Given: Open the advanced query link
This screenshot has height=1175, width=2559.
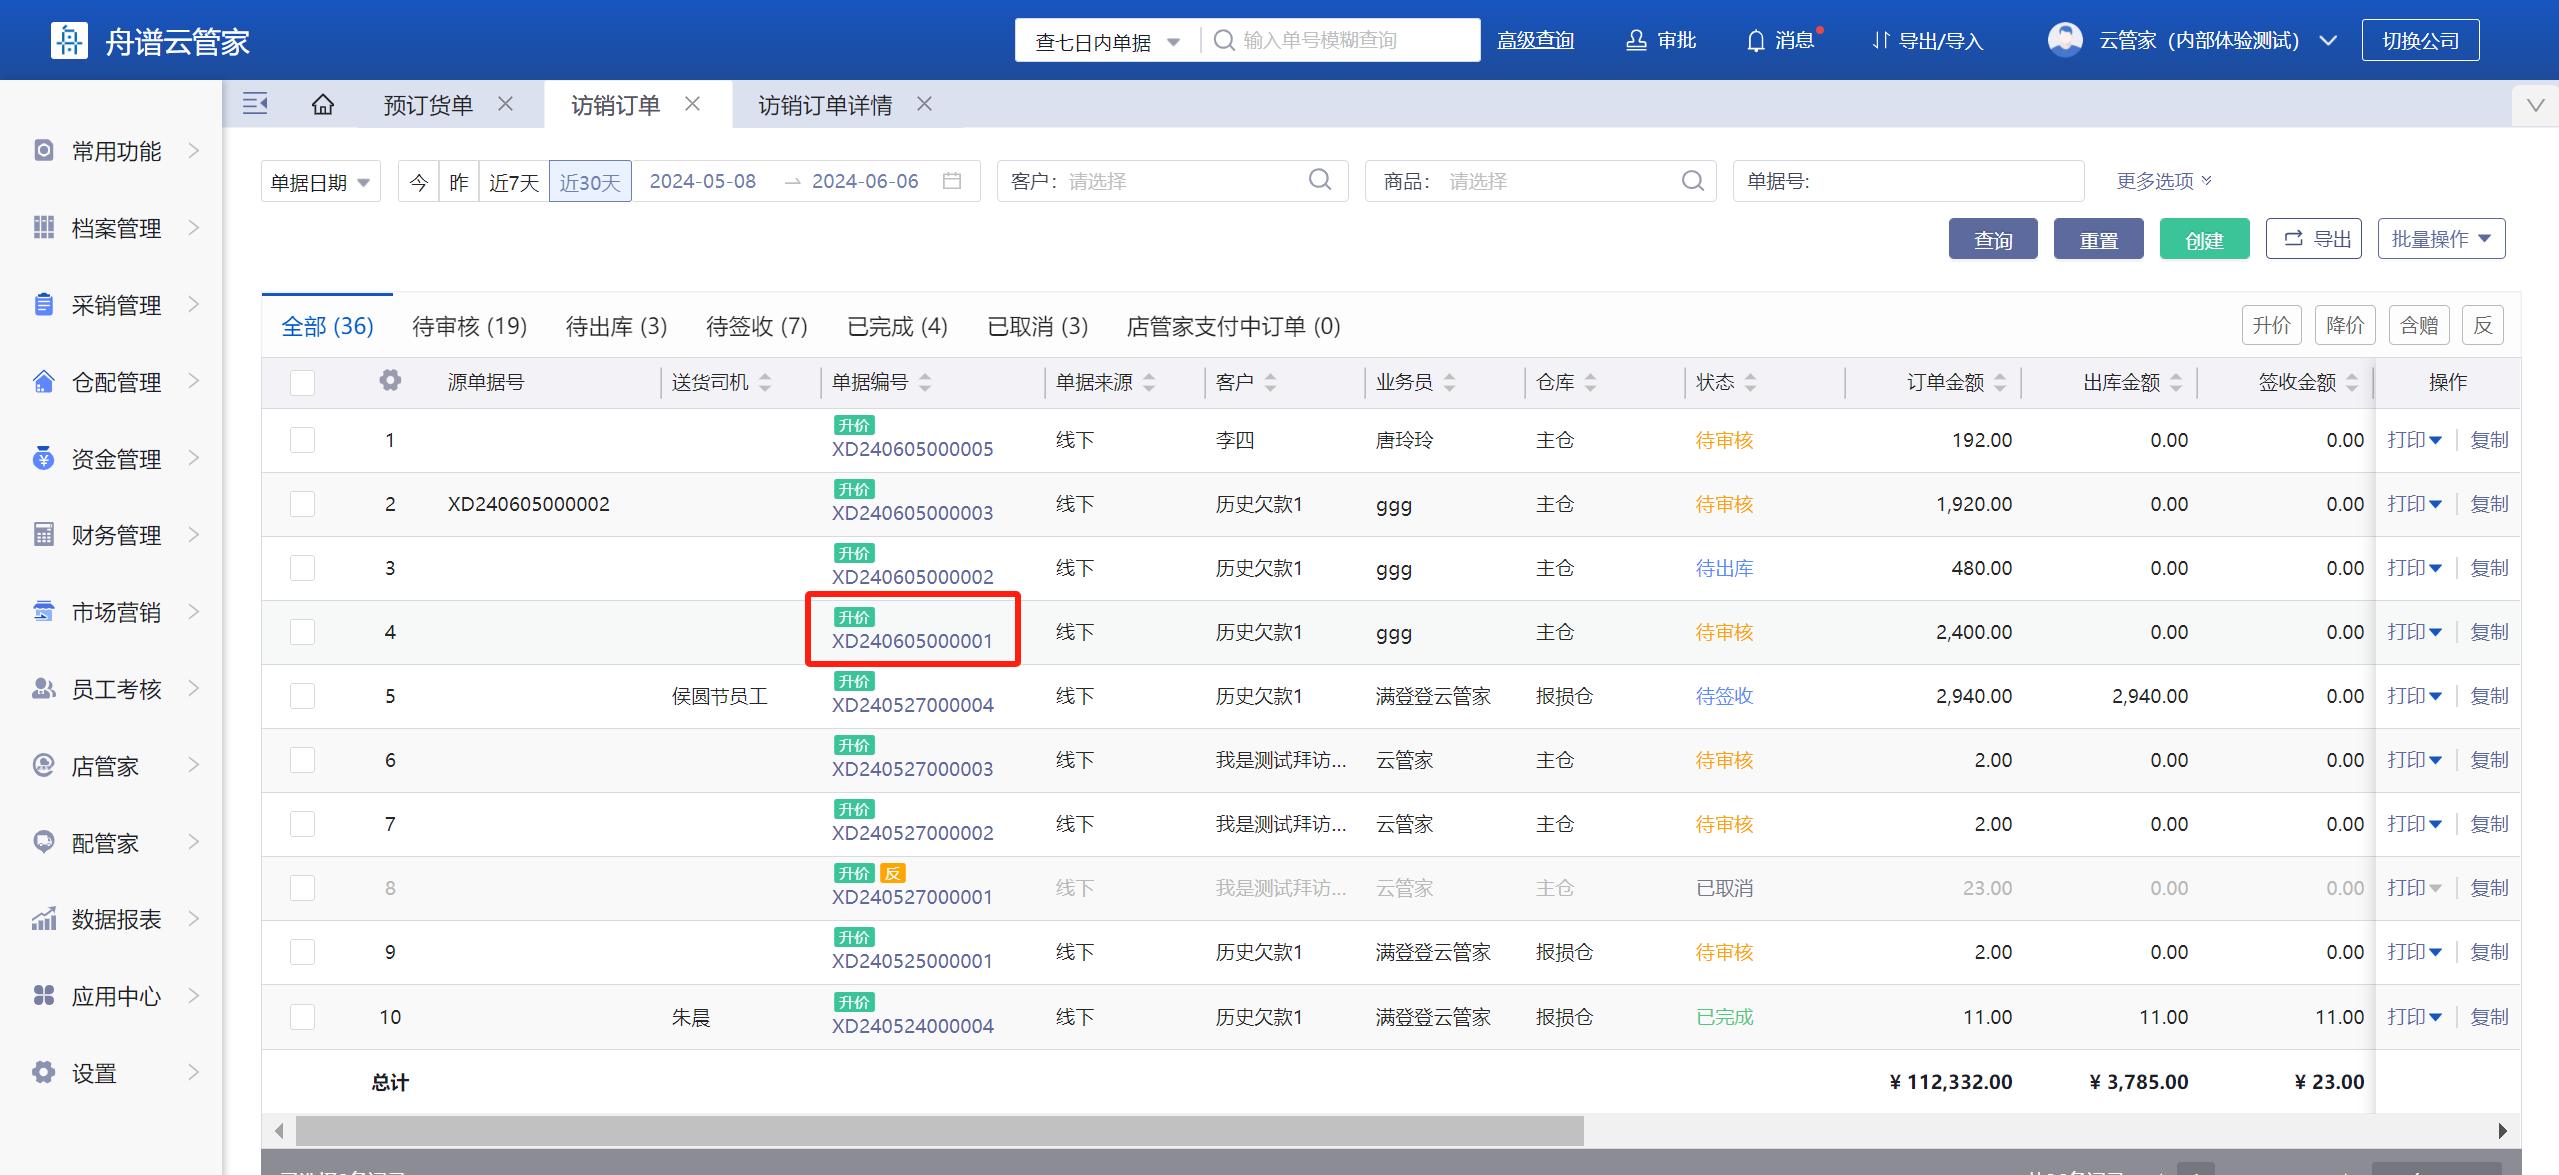Looking at the screenshot, I should pos(1535,41).
